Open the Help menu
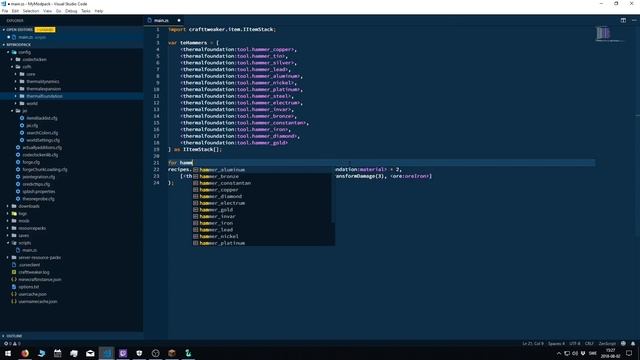The height and width of the screenshot is (360, 640). pyautogui.click(x=99, y=11)
